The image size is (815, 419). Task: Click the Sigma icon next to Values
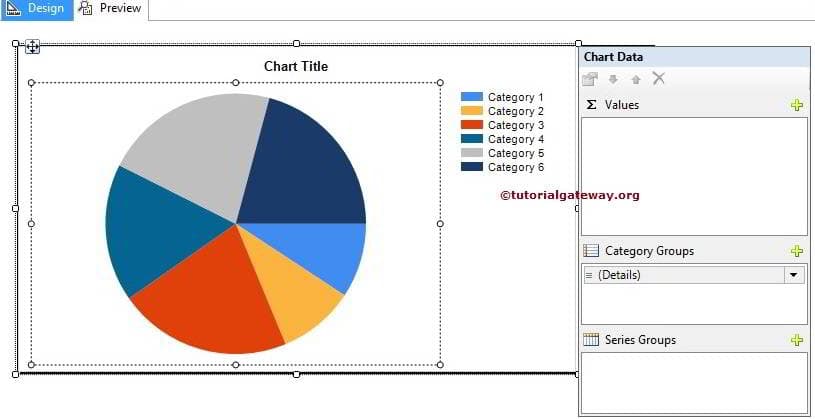pos(591,105)
